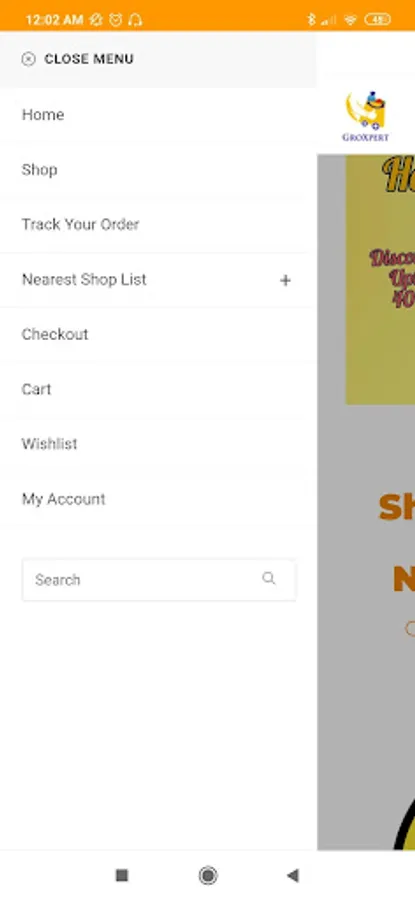
Task: Tap Android home circle button
Action: 208,875
